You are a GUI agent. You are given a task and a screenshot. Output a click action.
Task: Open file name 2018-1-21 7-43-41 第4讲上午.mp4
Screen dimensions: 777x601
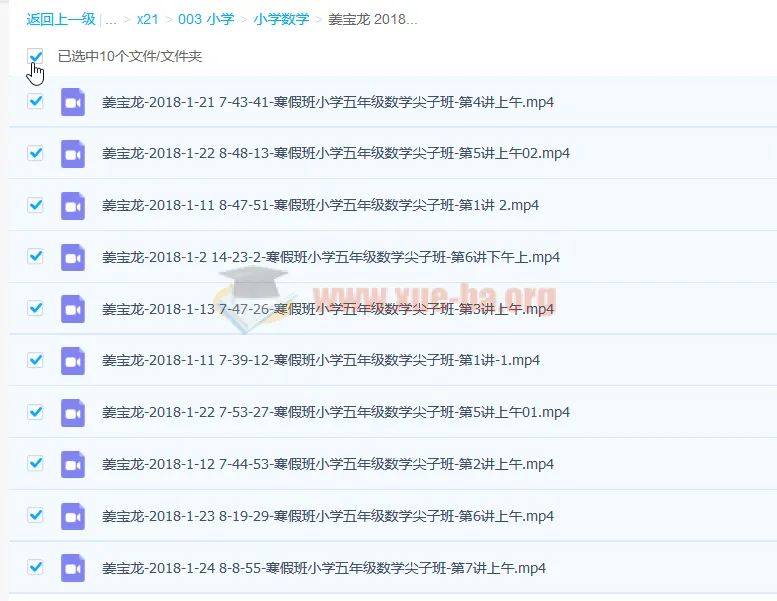328,102
